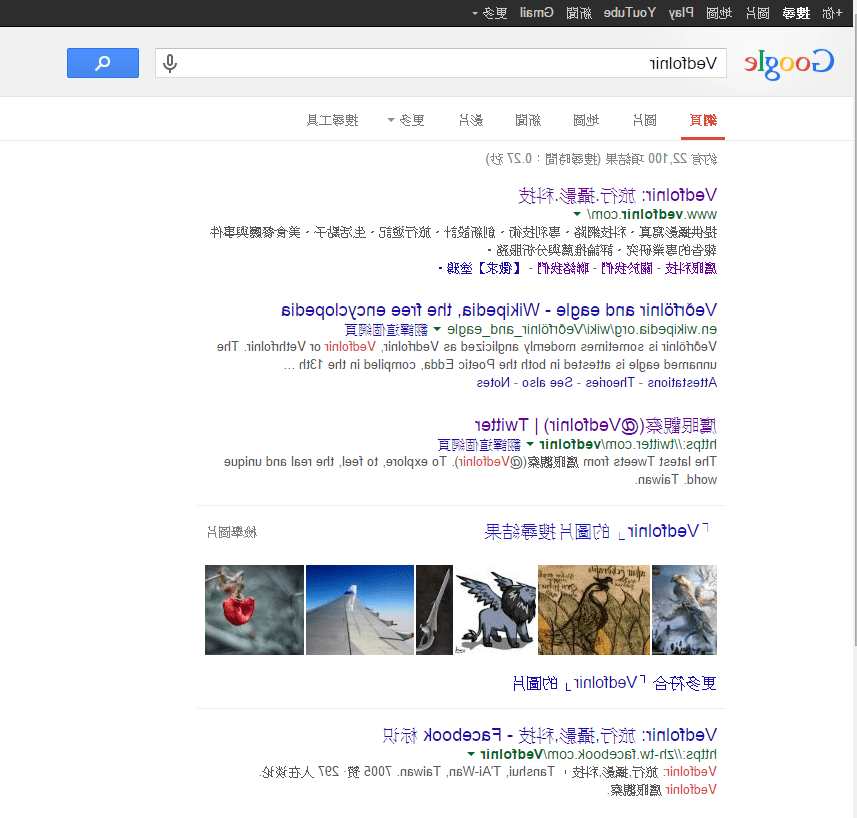Image resolution: width=857 pixels, height=818 pixels.
Task: Open 地圖 in the top black bar
Action: click(x=719, y=13)
